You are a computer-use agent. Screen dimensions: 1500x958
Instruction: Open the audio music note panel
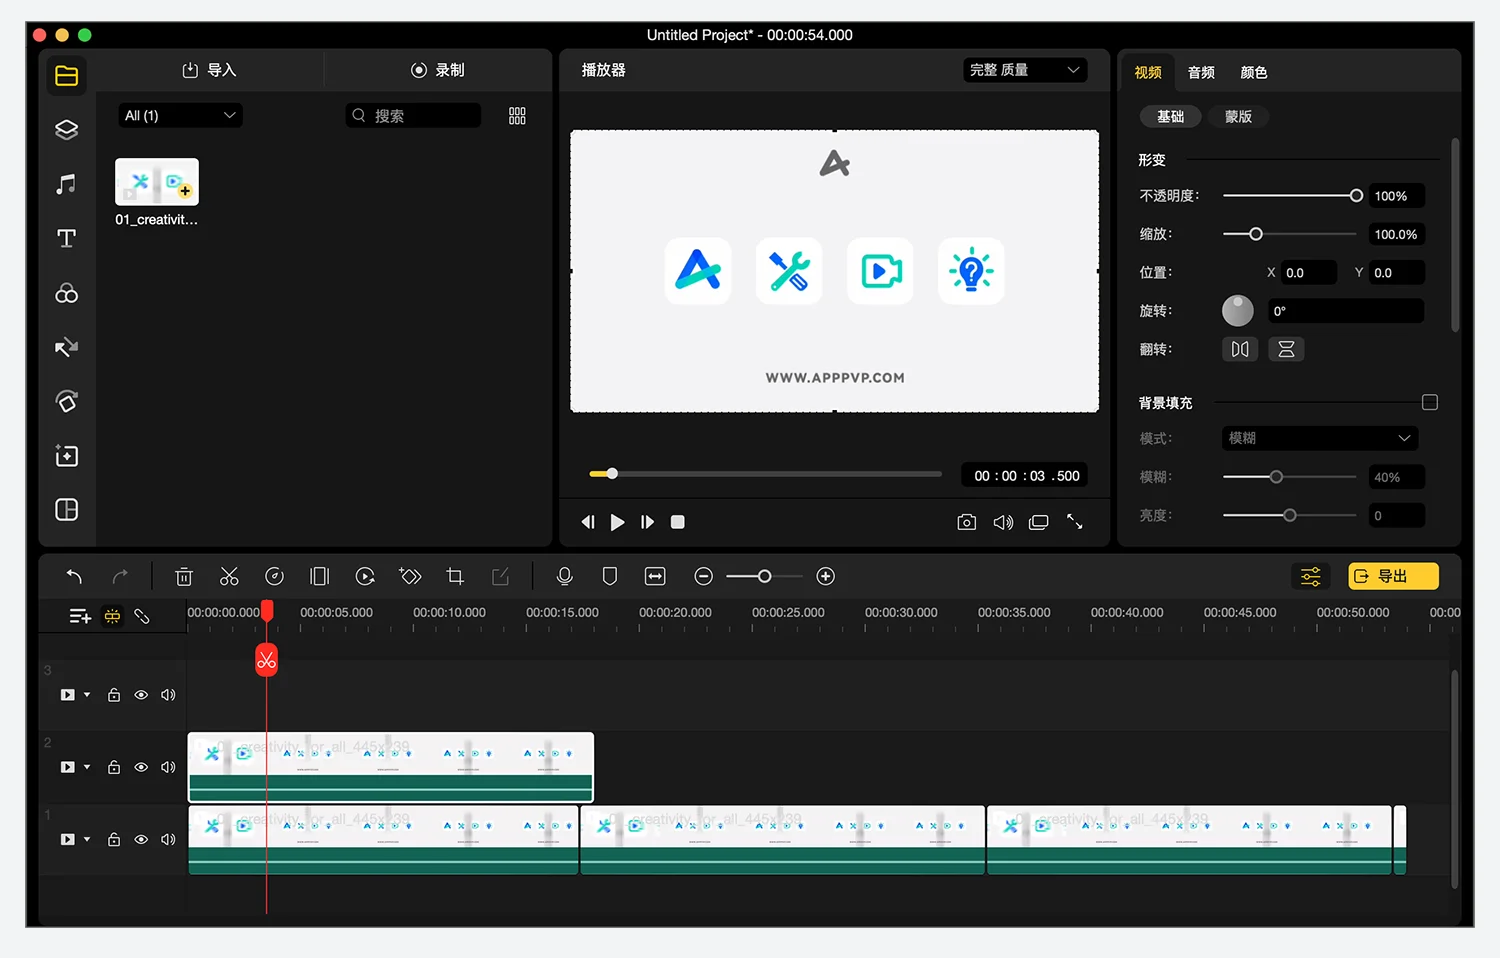pyautogui.click(x=67, y=184)
